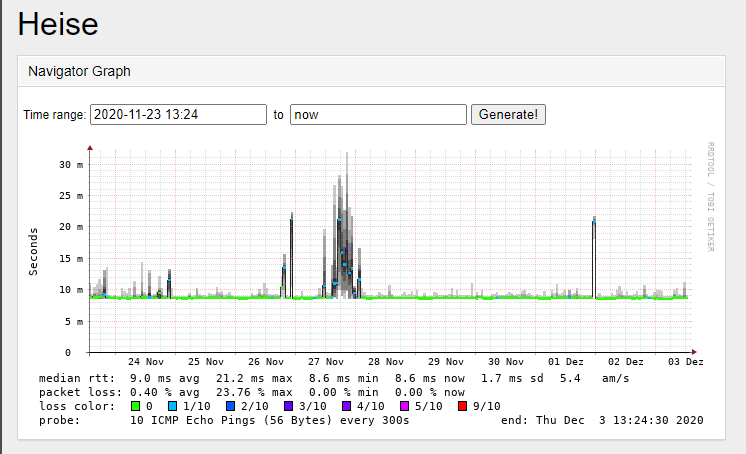Click the purple 4/10 loss swatch

(x=346, y=406)
